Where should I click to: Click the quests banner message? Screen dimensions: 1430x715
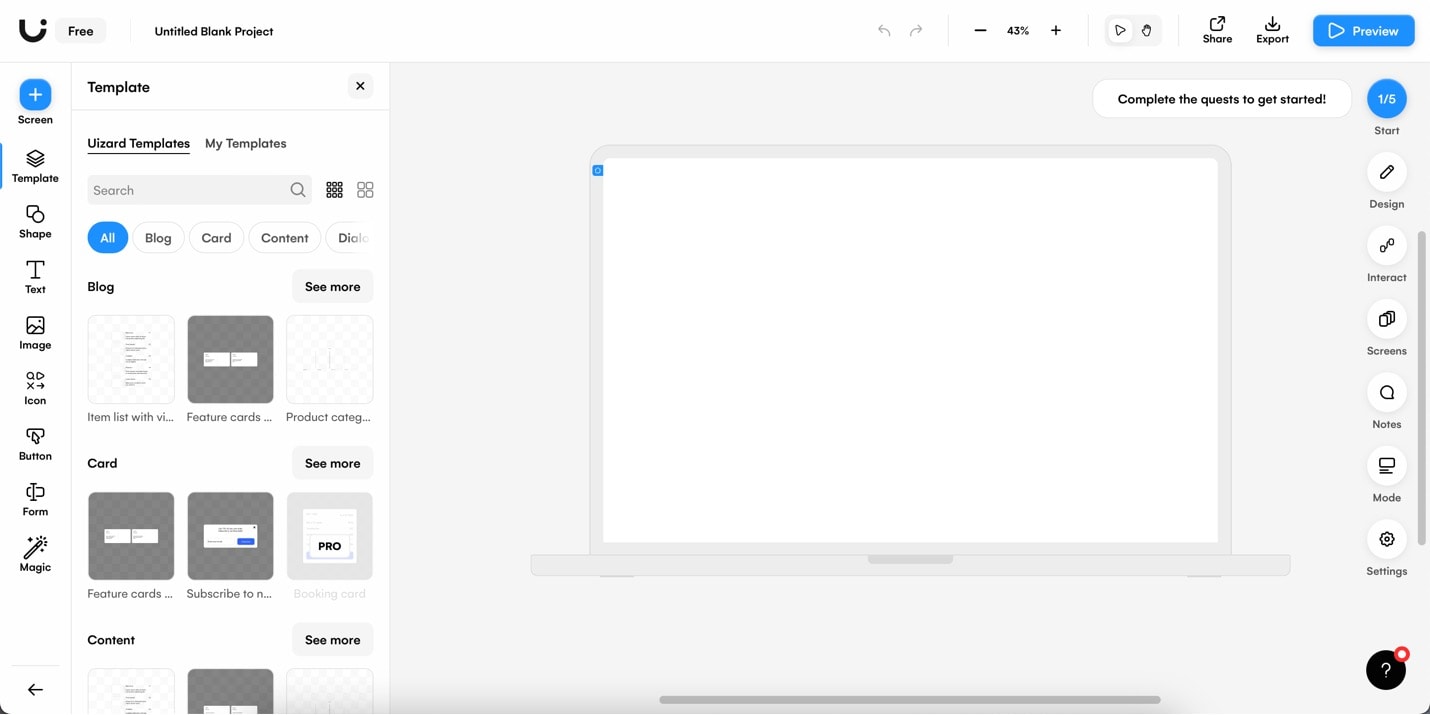(1222, 99)
